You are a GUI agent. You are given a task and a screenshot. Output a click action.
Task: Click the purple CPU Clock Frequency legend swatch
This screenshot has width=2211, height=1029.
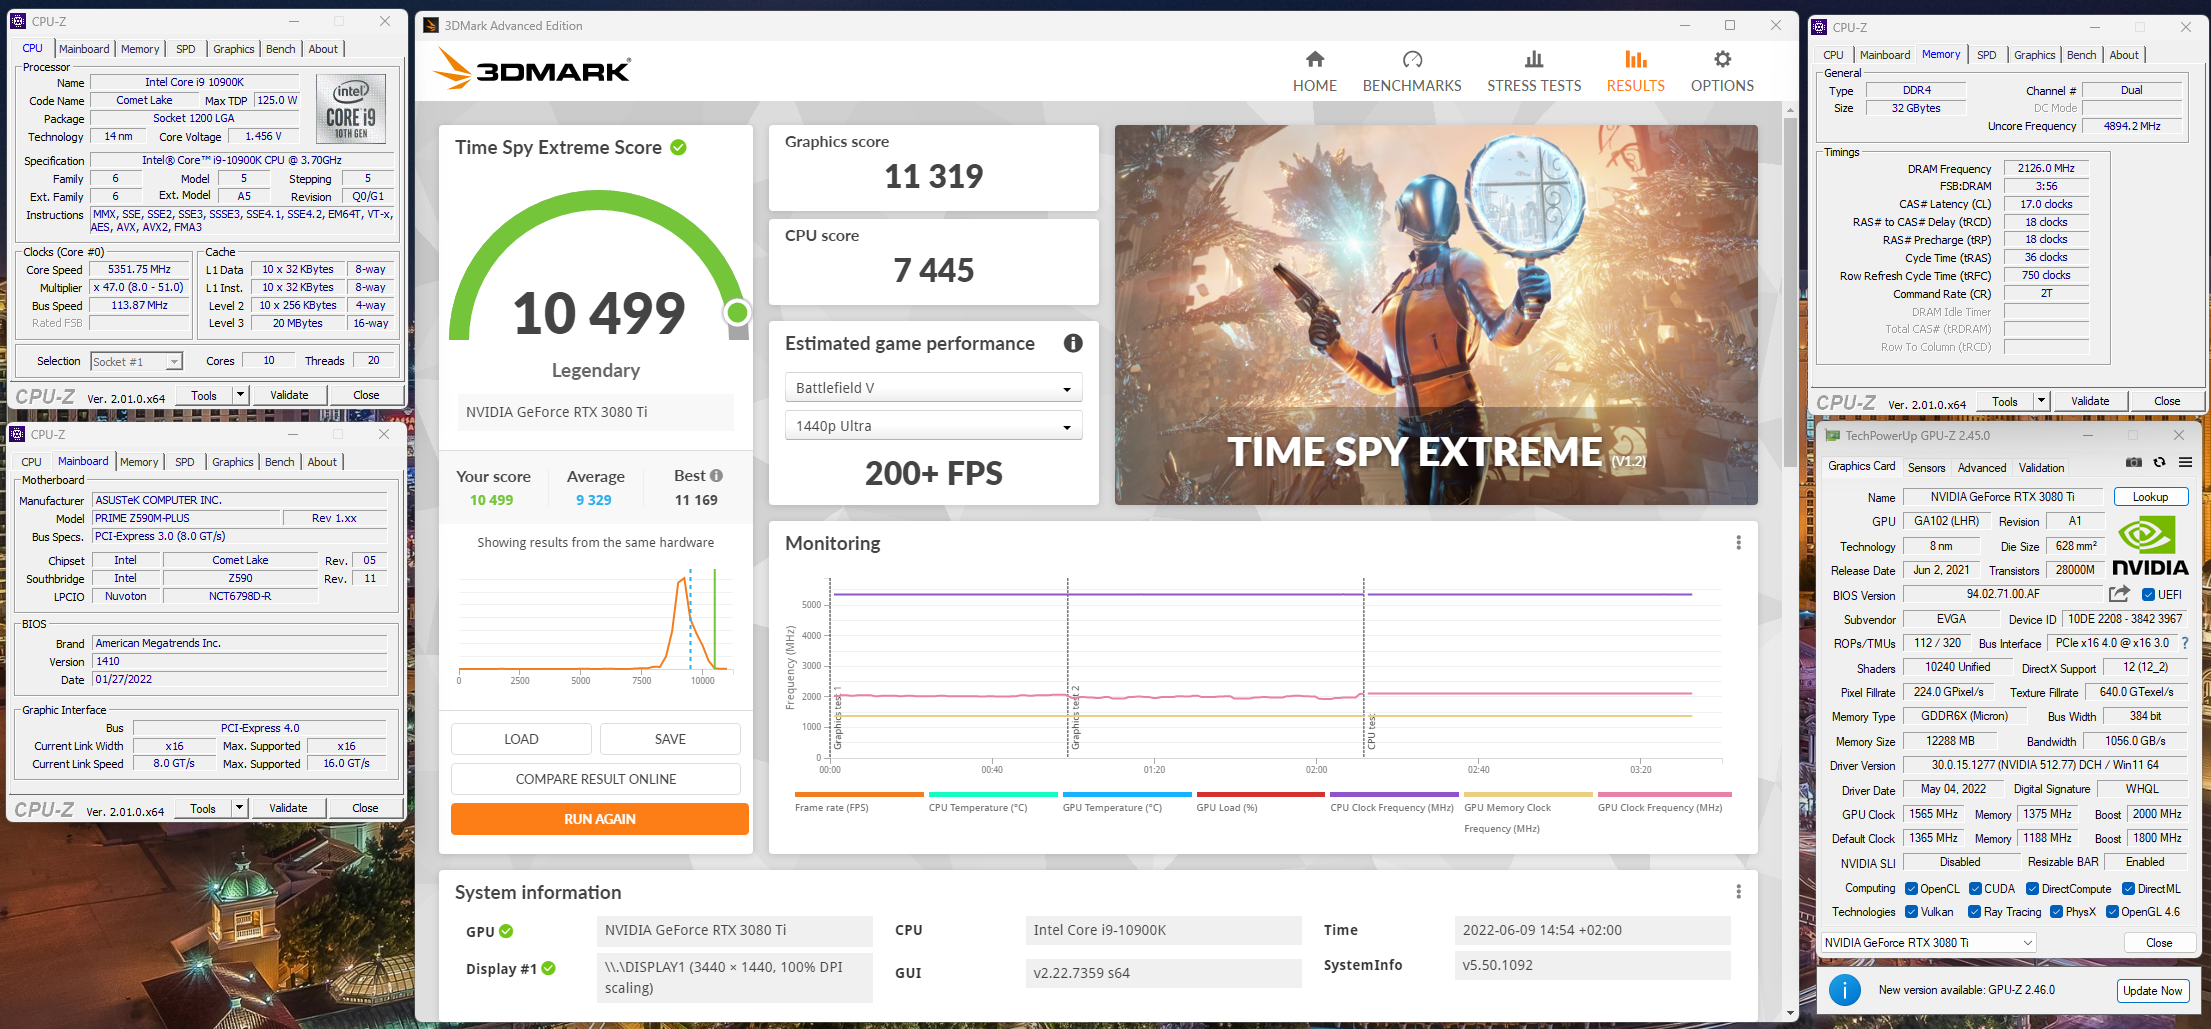(x=1394, y=795)
